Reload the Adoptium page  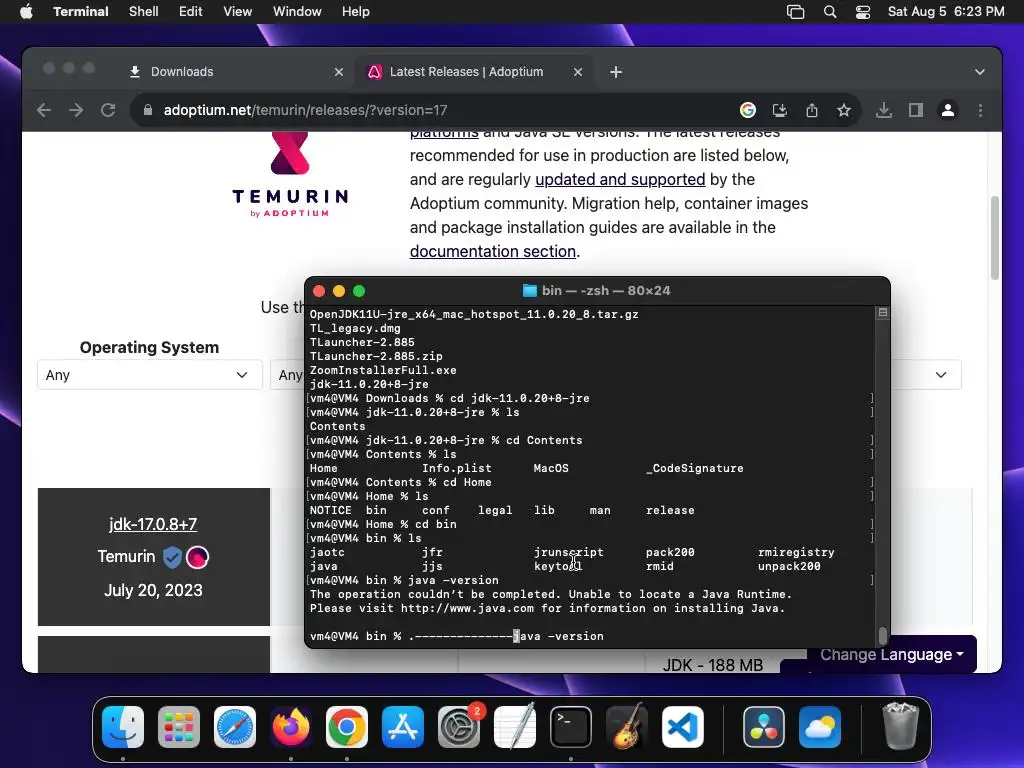tap(108, 110)
